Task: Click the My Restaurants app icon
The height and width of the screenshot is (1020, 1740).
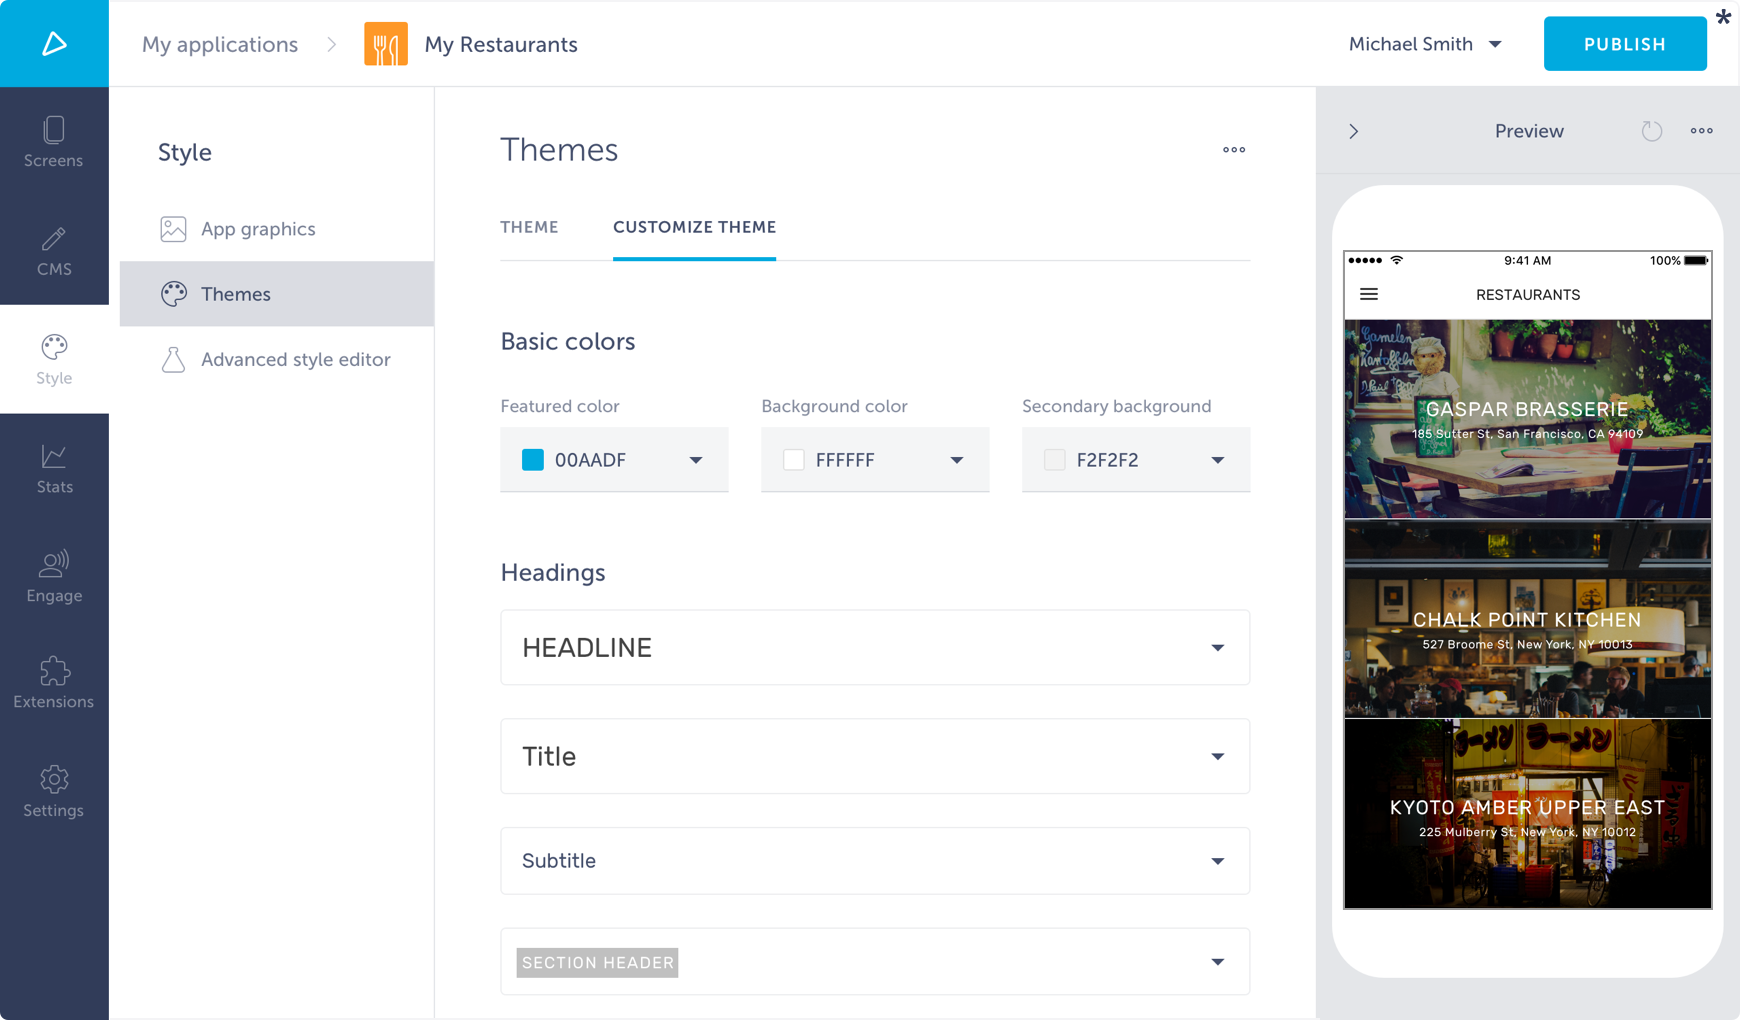Action: click(385, 44)
